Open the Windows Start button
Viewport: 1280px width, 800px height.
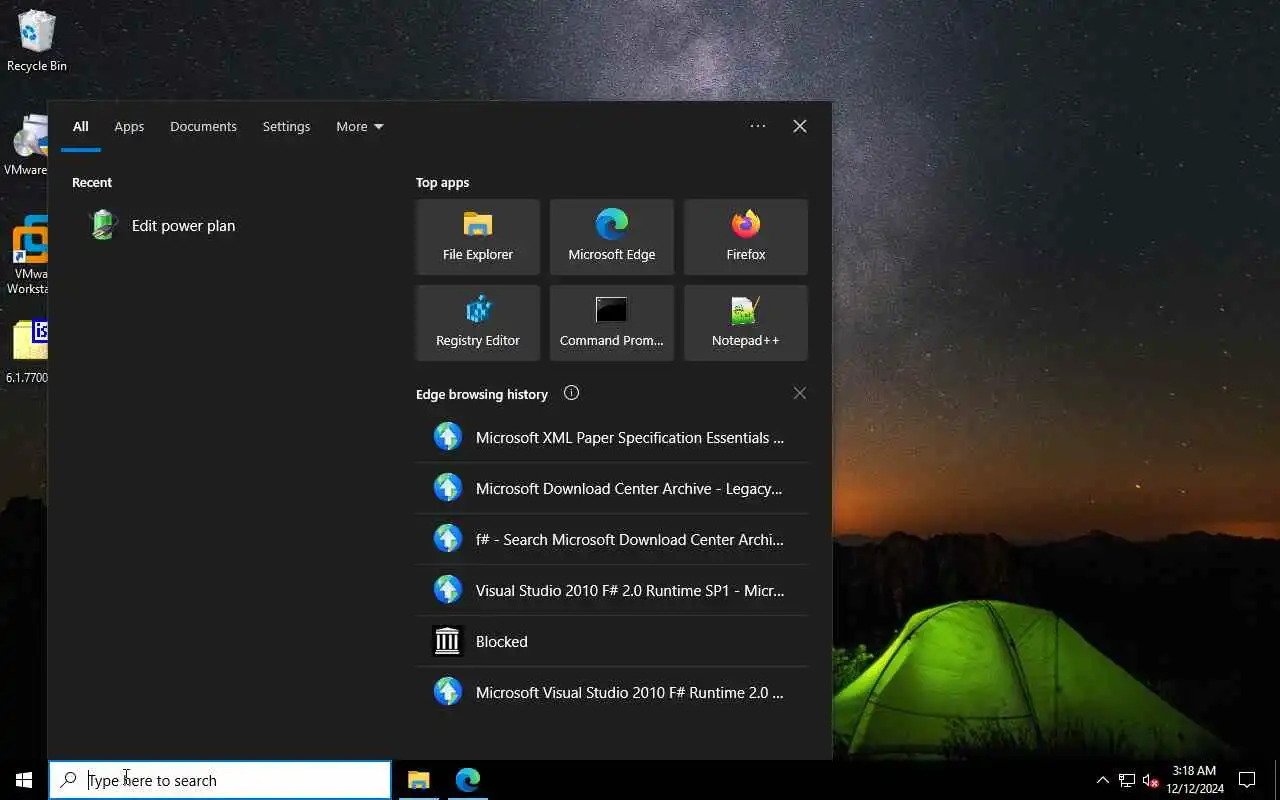pos(24,780)
